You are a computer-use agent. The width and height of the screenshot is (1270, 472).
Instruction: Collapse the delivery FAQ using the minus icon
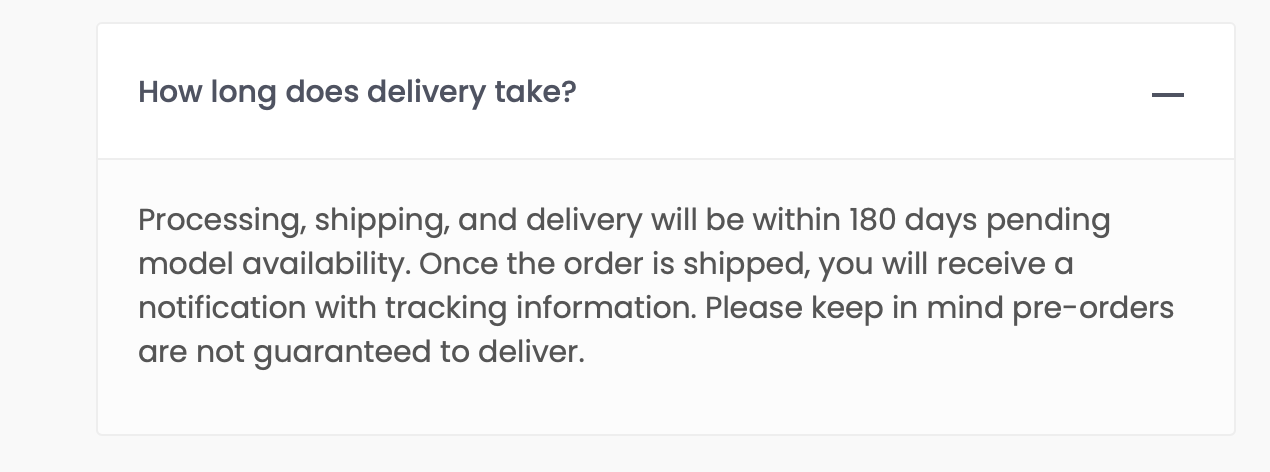coord(1167,95)
